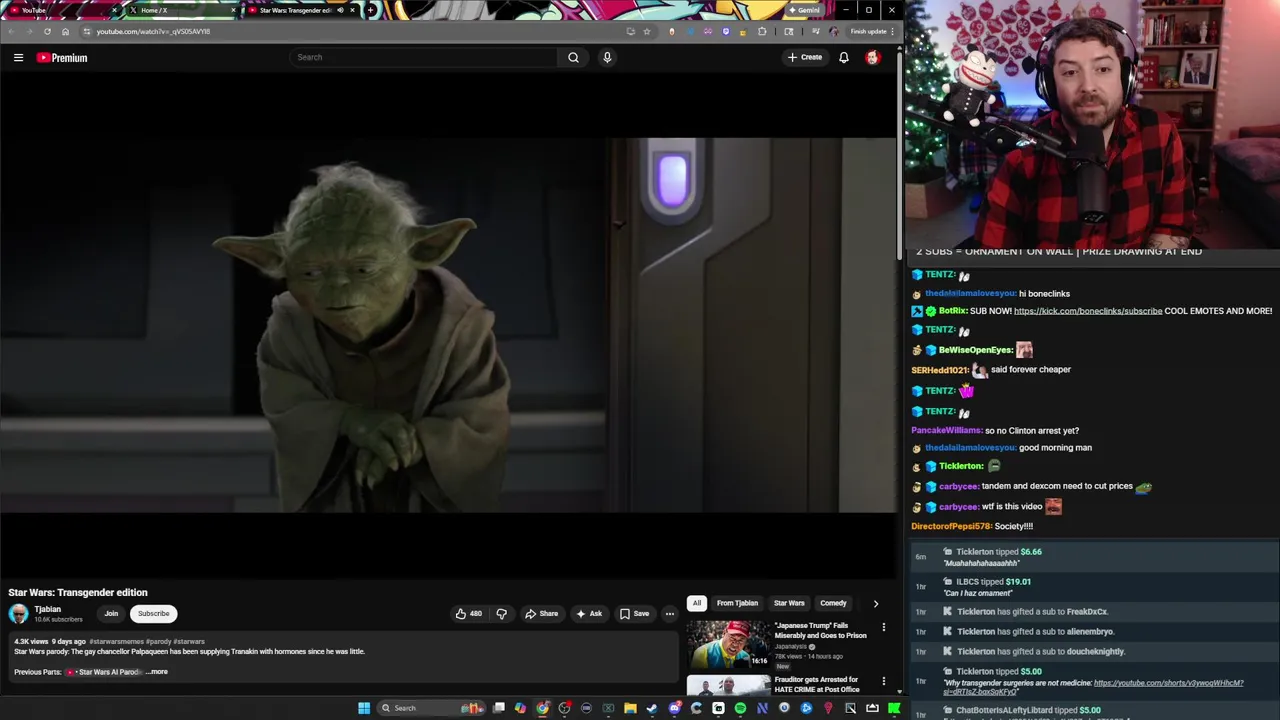
Task: Click the DirectorofPepsi578 username in chat
Action: [x=951, y=526]
